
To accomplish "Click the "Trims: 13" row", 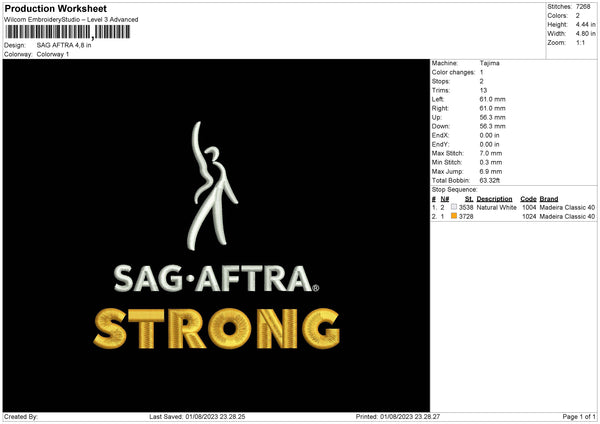I will [x=459, y=90].
